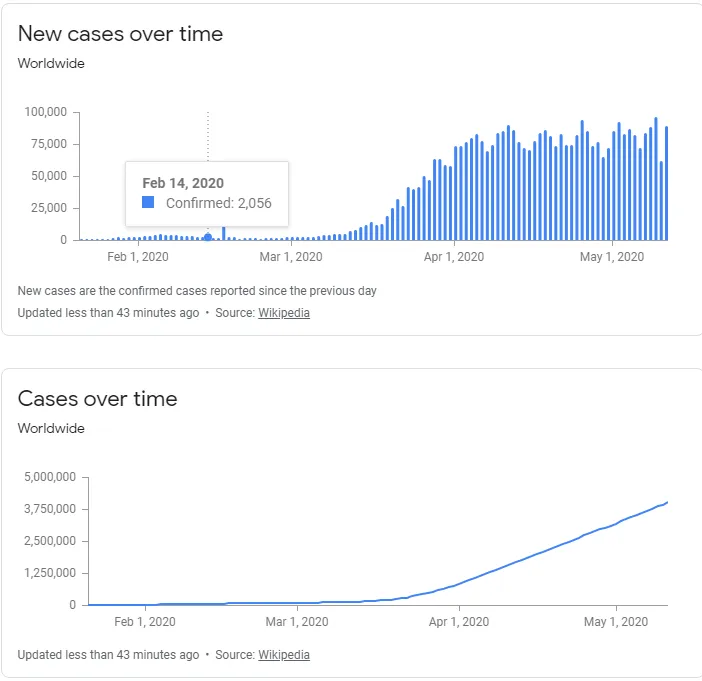Click the 25,000 y-axis label
Screen dimensions: 702x681
point(49,208)
